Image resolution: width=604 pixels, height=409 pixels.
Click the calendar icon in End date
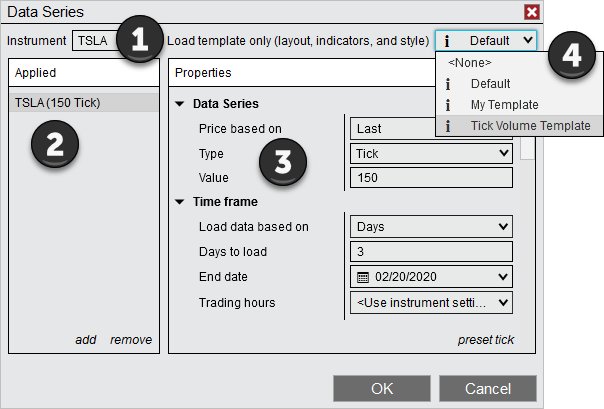pos(364,277)
